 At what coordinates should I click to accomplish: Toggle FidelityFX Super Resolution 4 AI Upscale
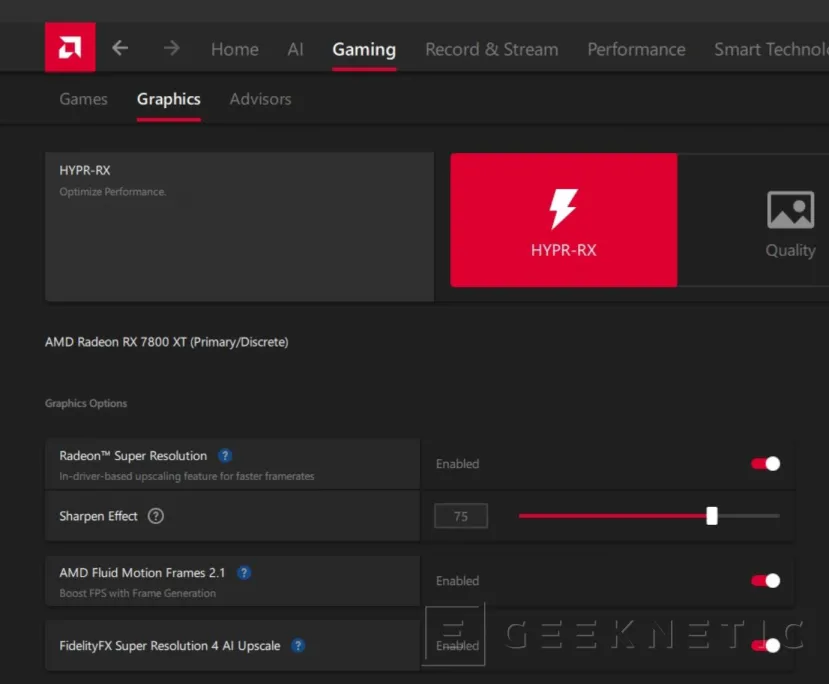pyautogui.click(x=766, y=645)
